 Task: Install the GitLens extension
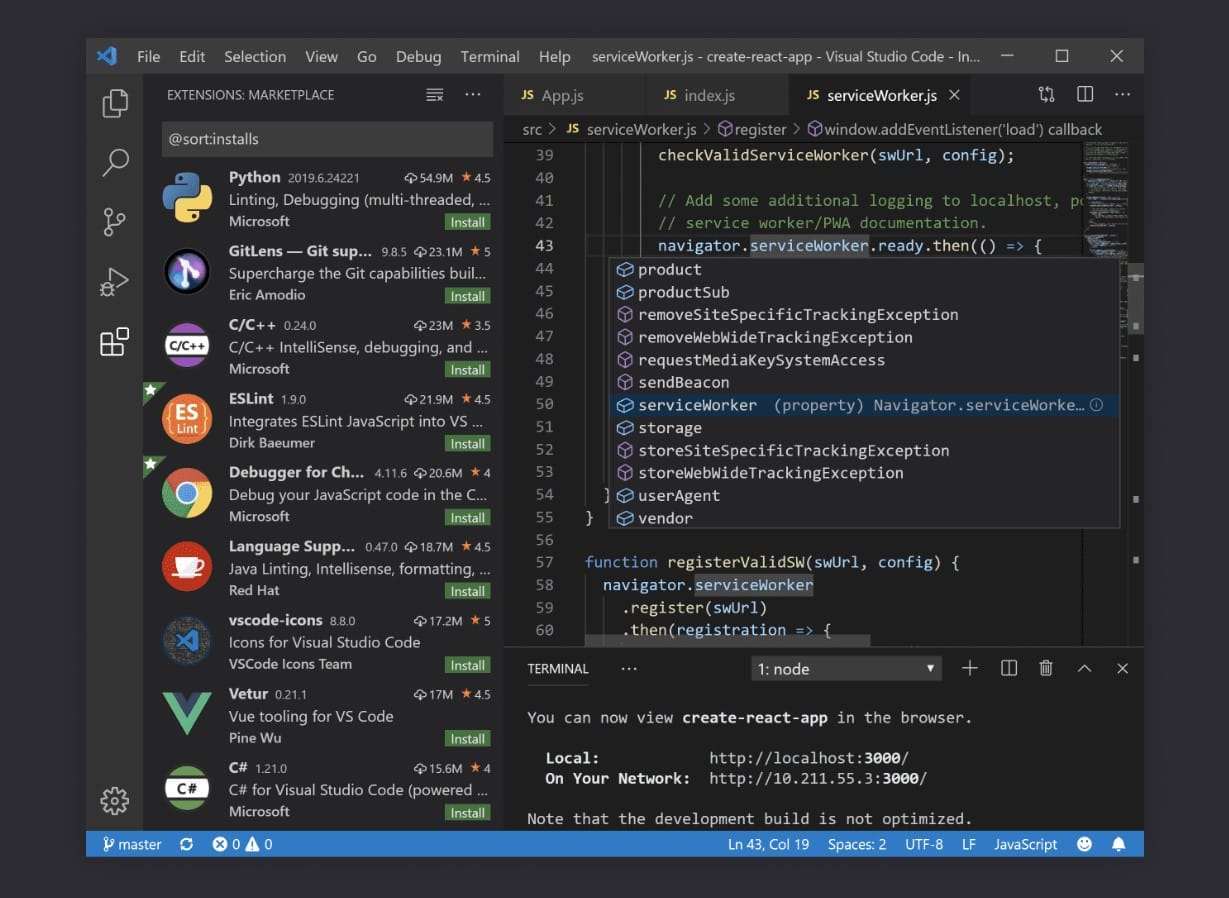point(467,296)
